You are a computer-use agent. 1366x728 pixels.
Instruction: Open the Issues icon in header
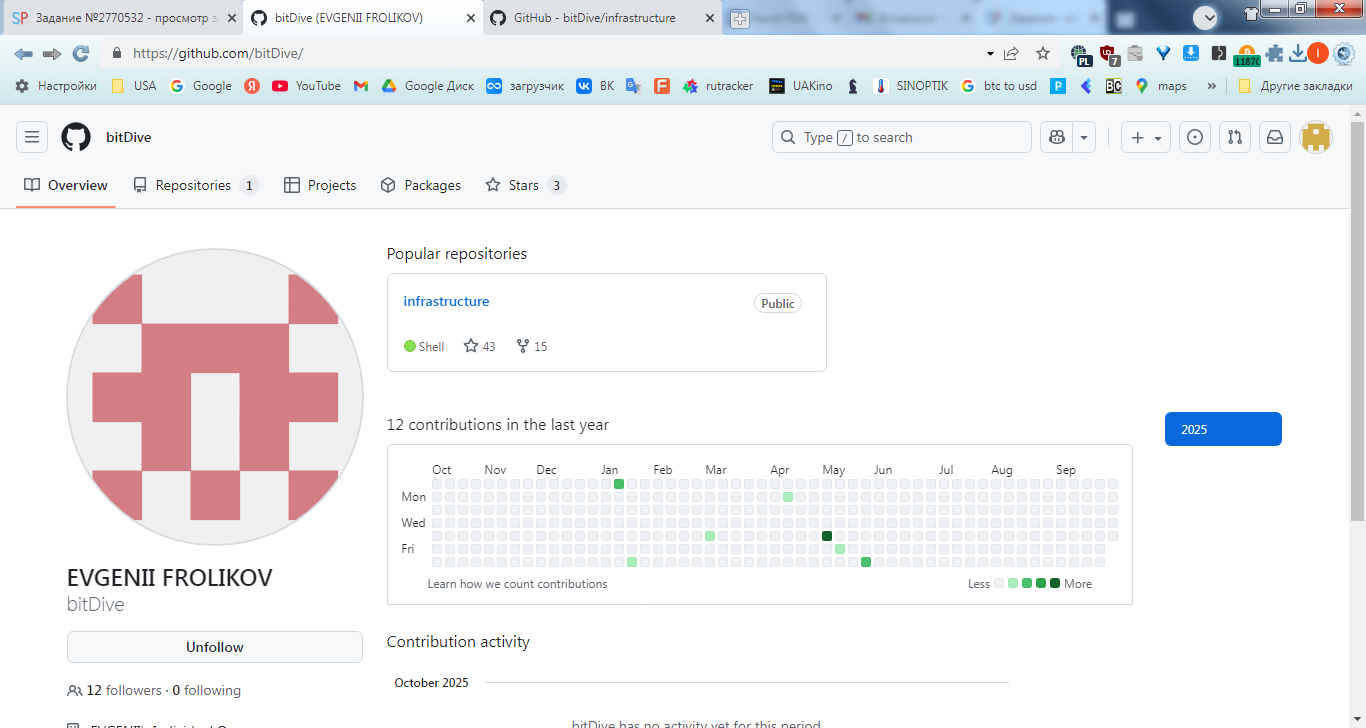(x=1195, y=137)
